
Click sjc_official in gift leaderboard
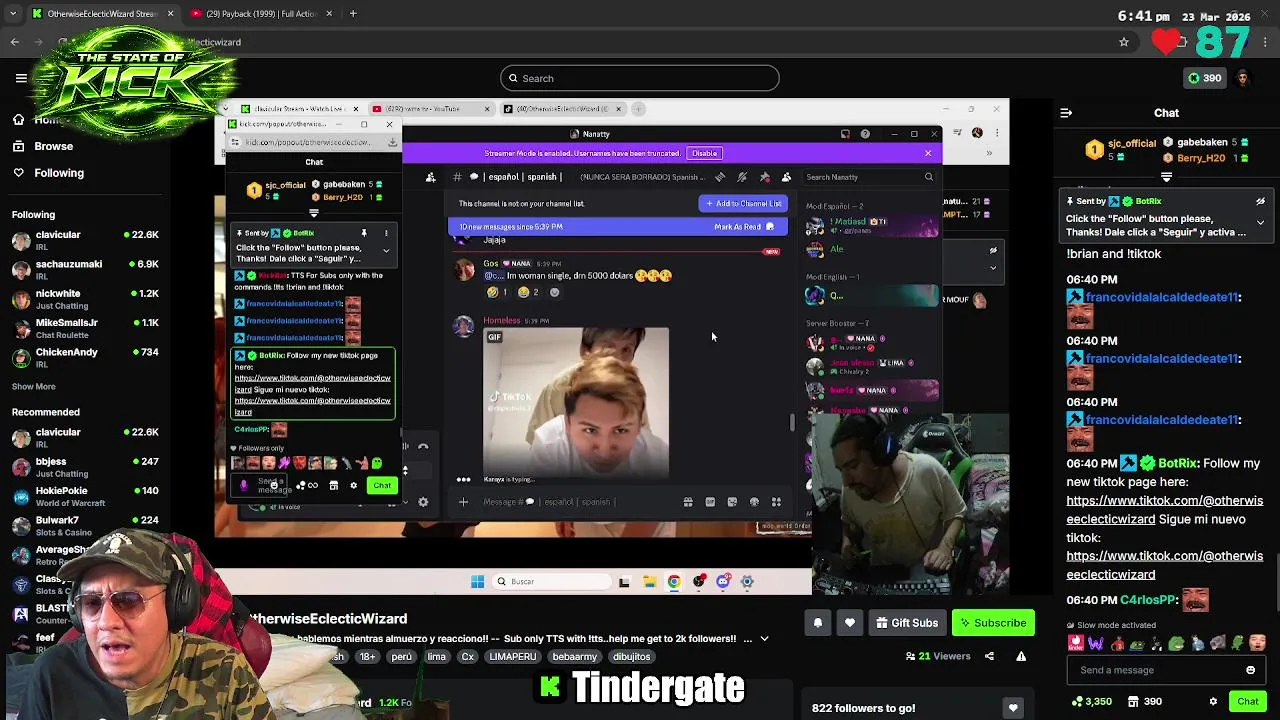point(1132,143)
